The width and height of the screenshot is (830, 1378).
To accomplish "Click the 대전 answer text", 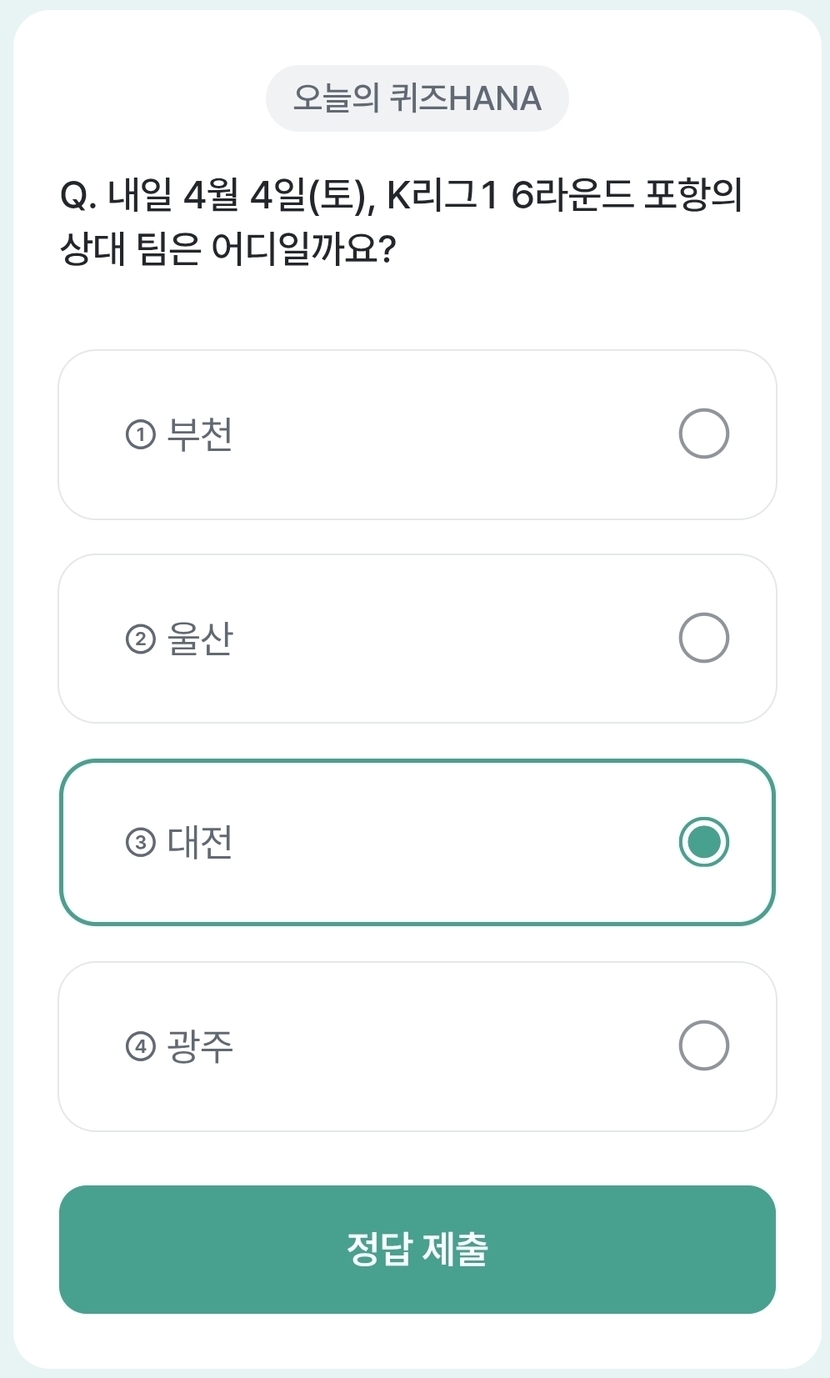I will [200, 843].
